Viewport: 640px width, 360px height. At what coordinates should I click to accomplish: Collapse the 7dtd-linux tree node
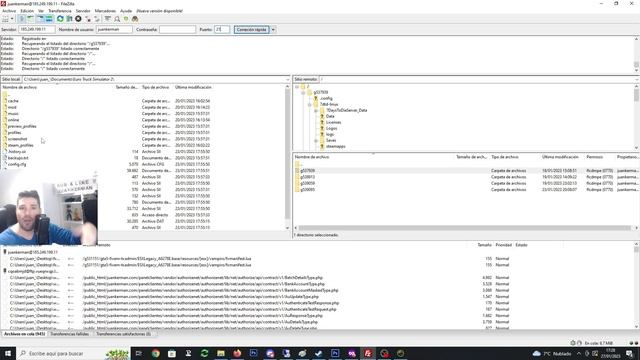click(310, 104)
